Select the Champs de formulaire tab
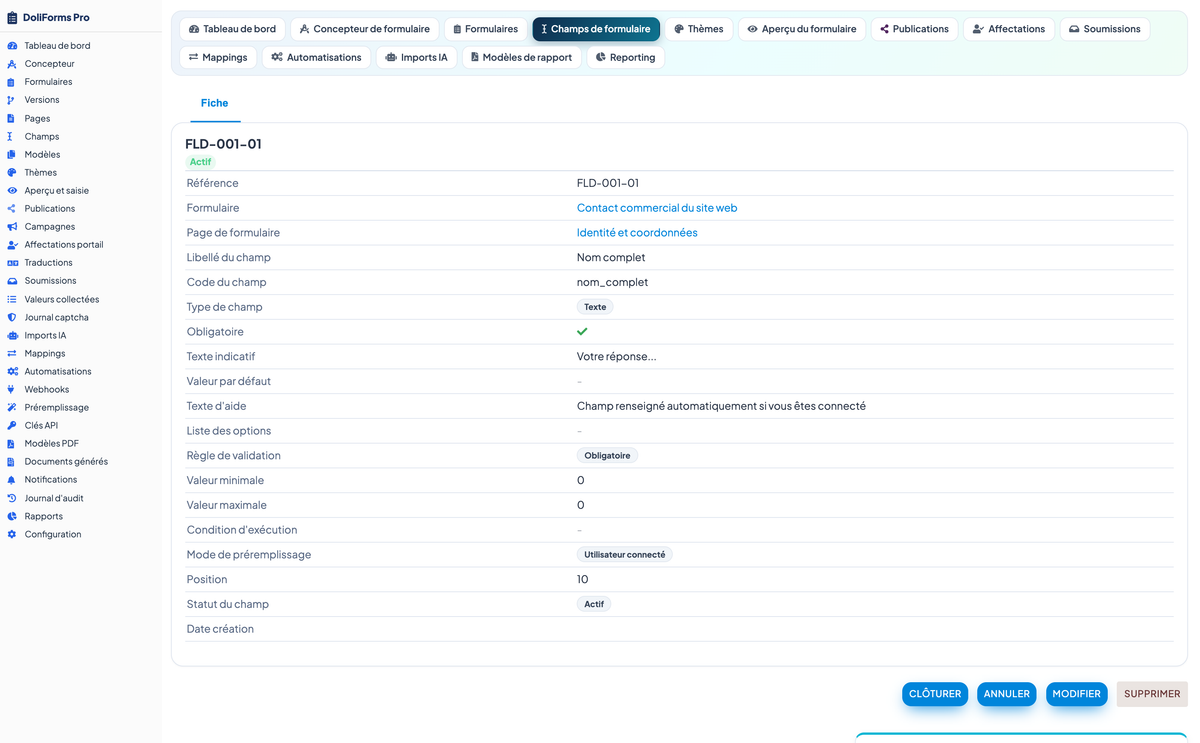 (596, 29)
